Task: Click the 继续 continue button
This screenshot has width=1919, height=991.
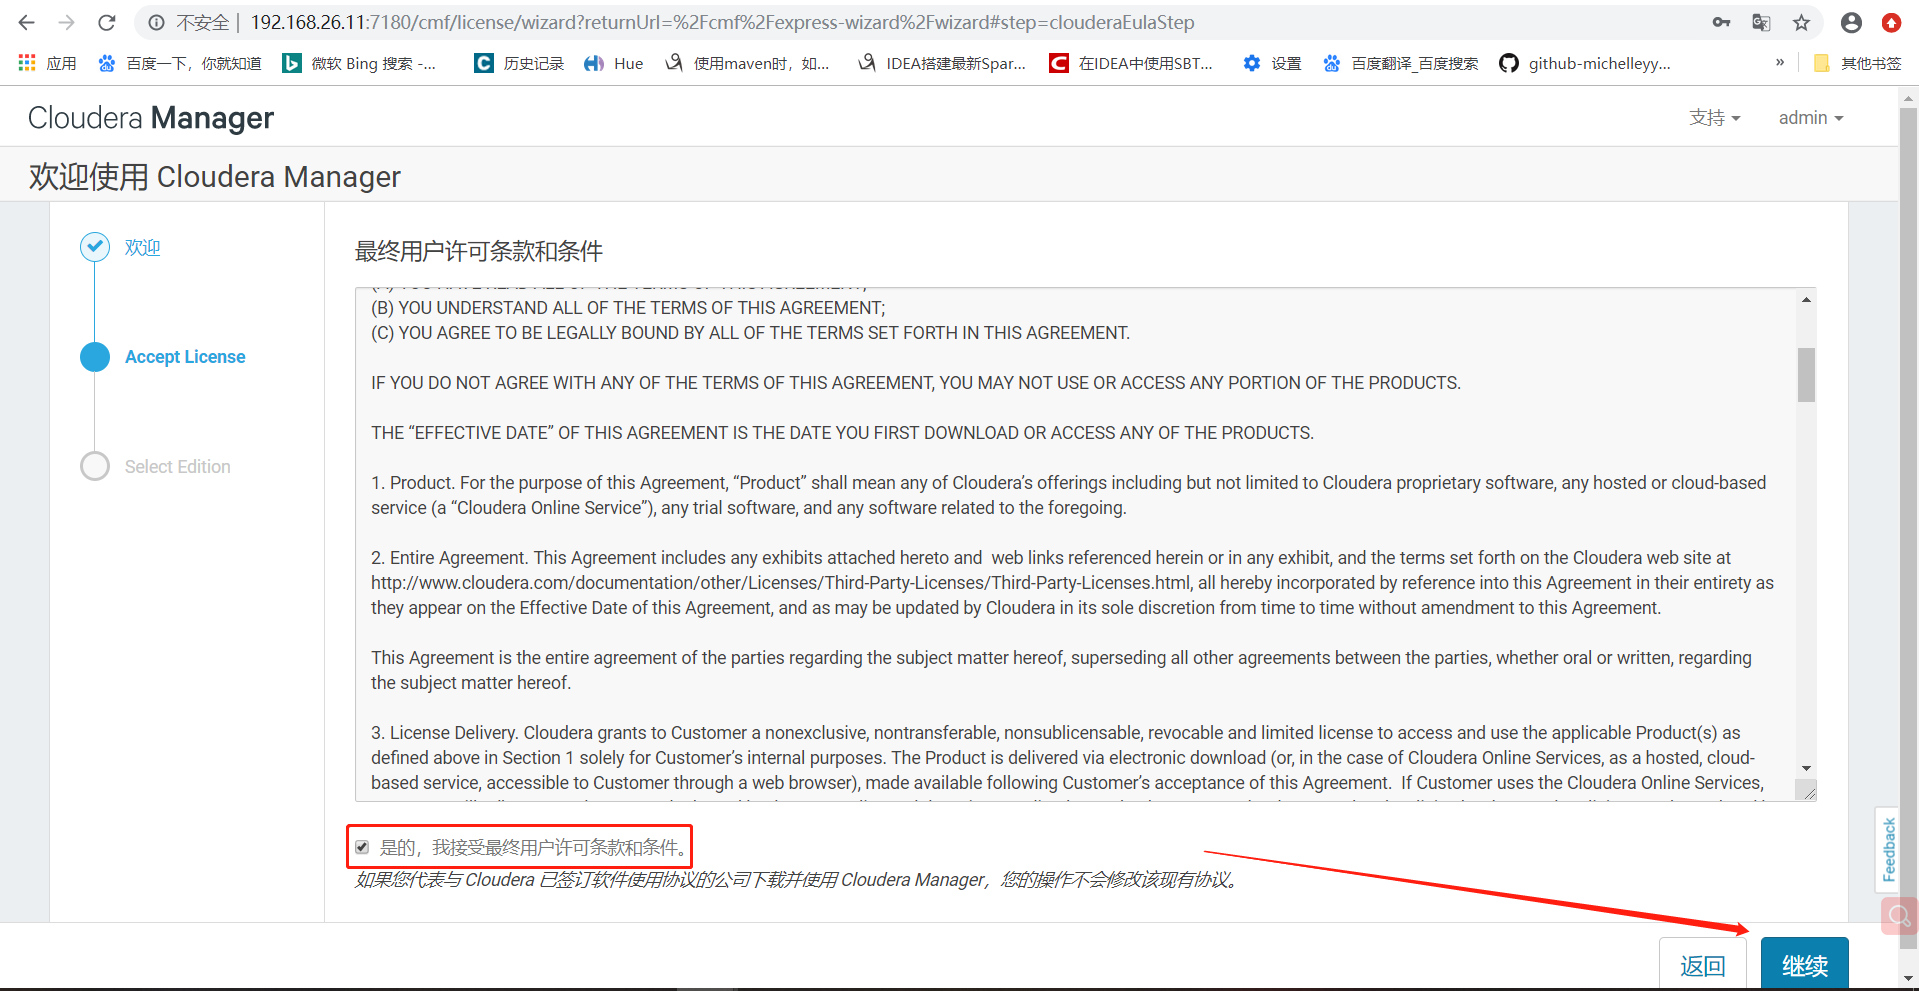Action: click(1804, 965)
